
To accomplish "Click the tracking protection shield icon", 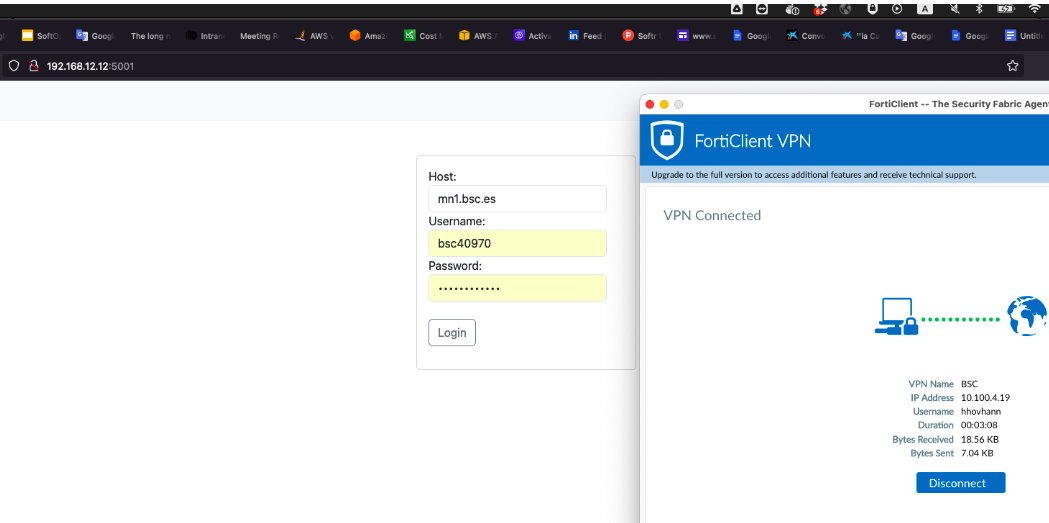I will [x=13, y=66].
